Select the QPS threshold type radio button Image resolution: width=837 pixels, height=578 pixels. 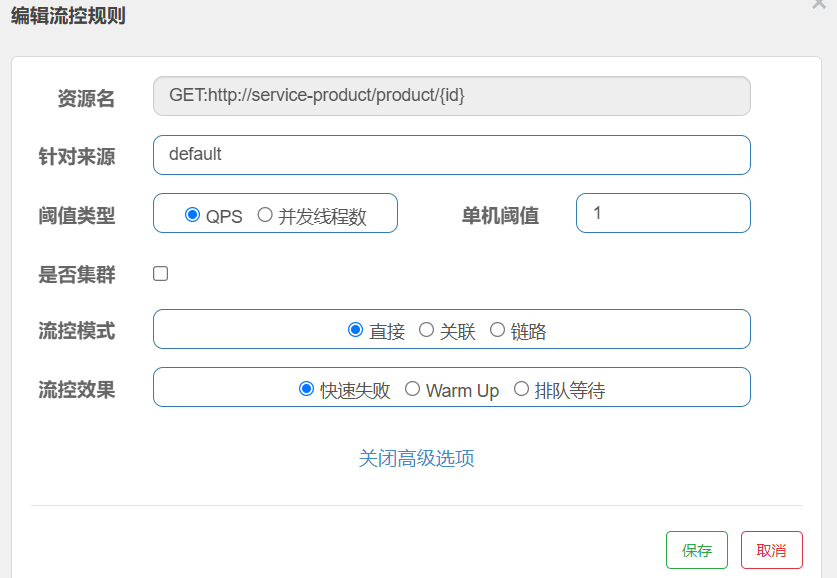click(192, 215)
